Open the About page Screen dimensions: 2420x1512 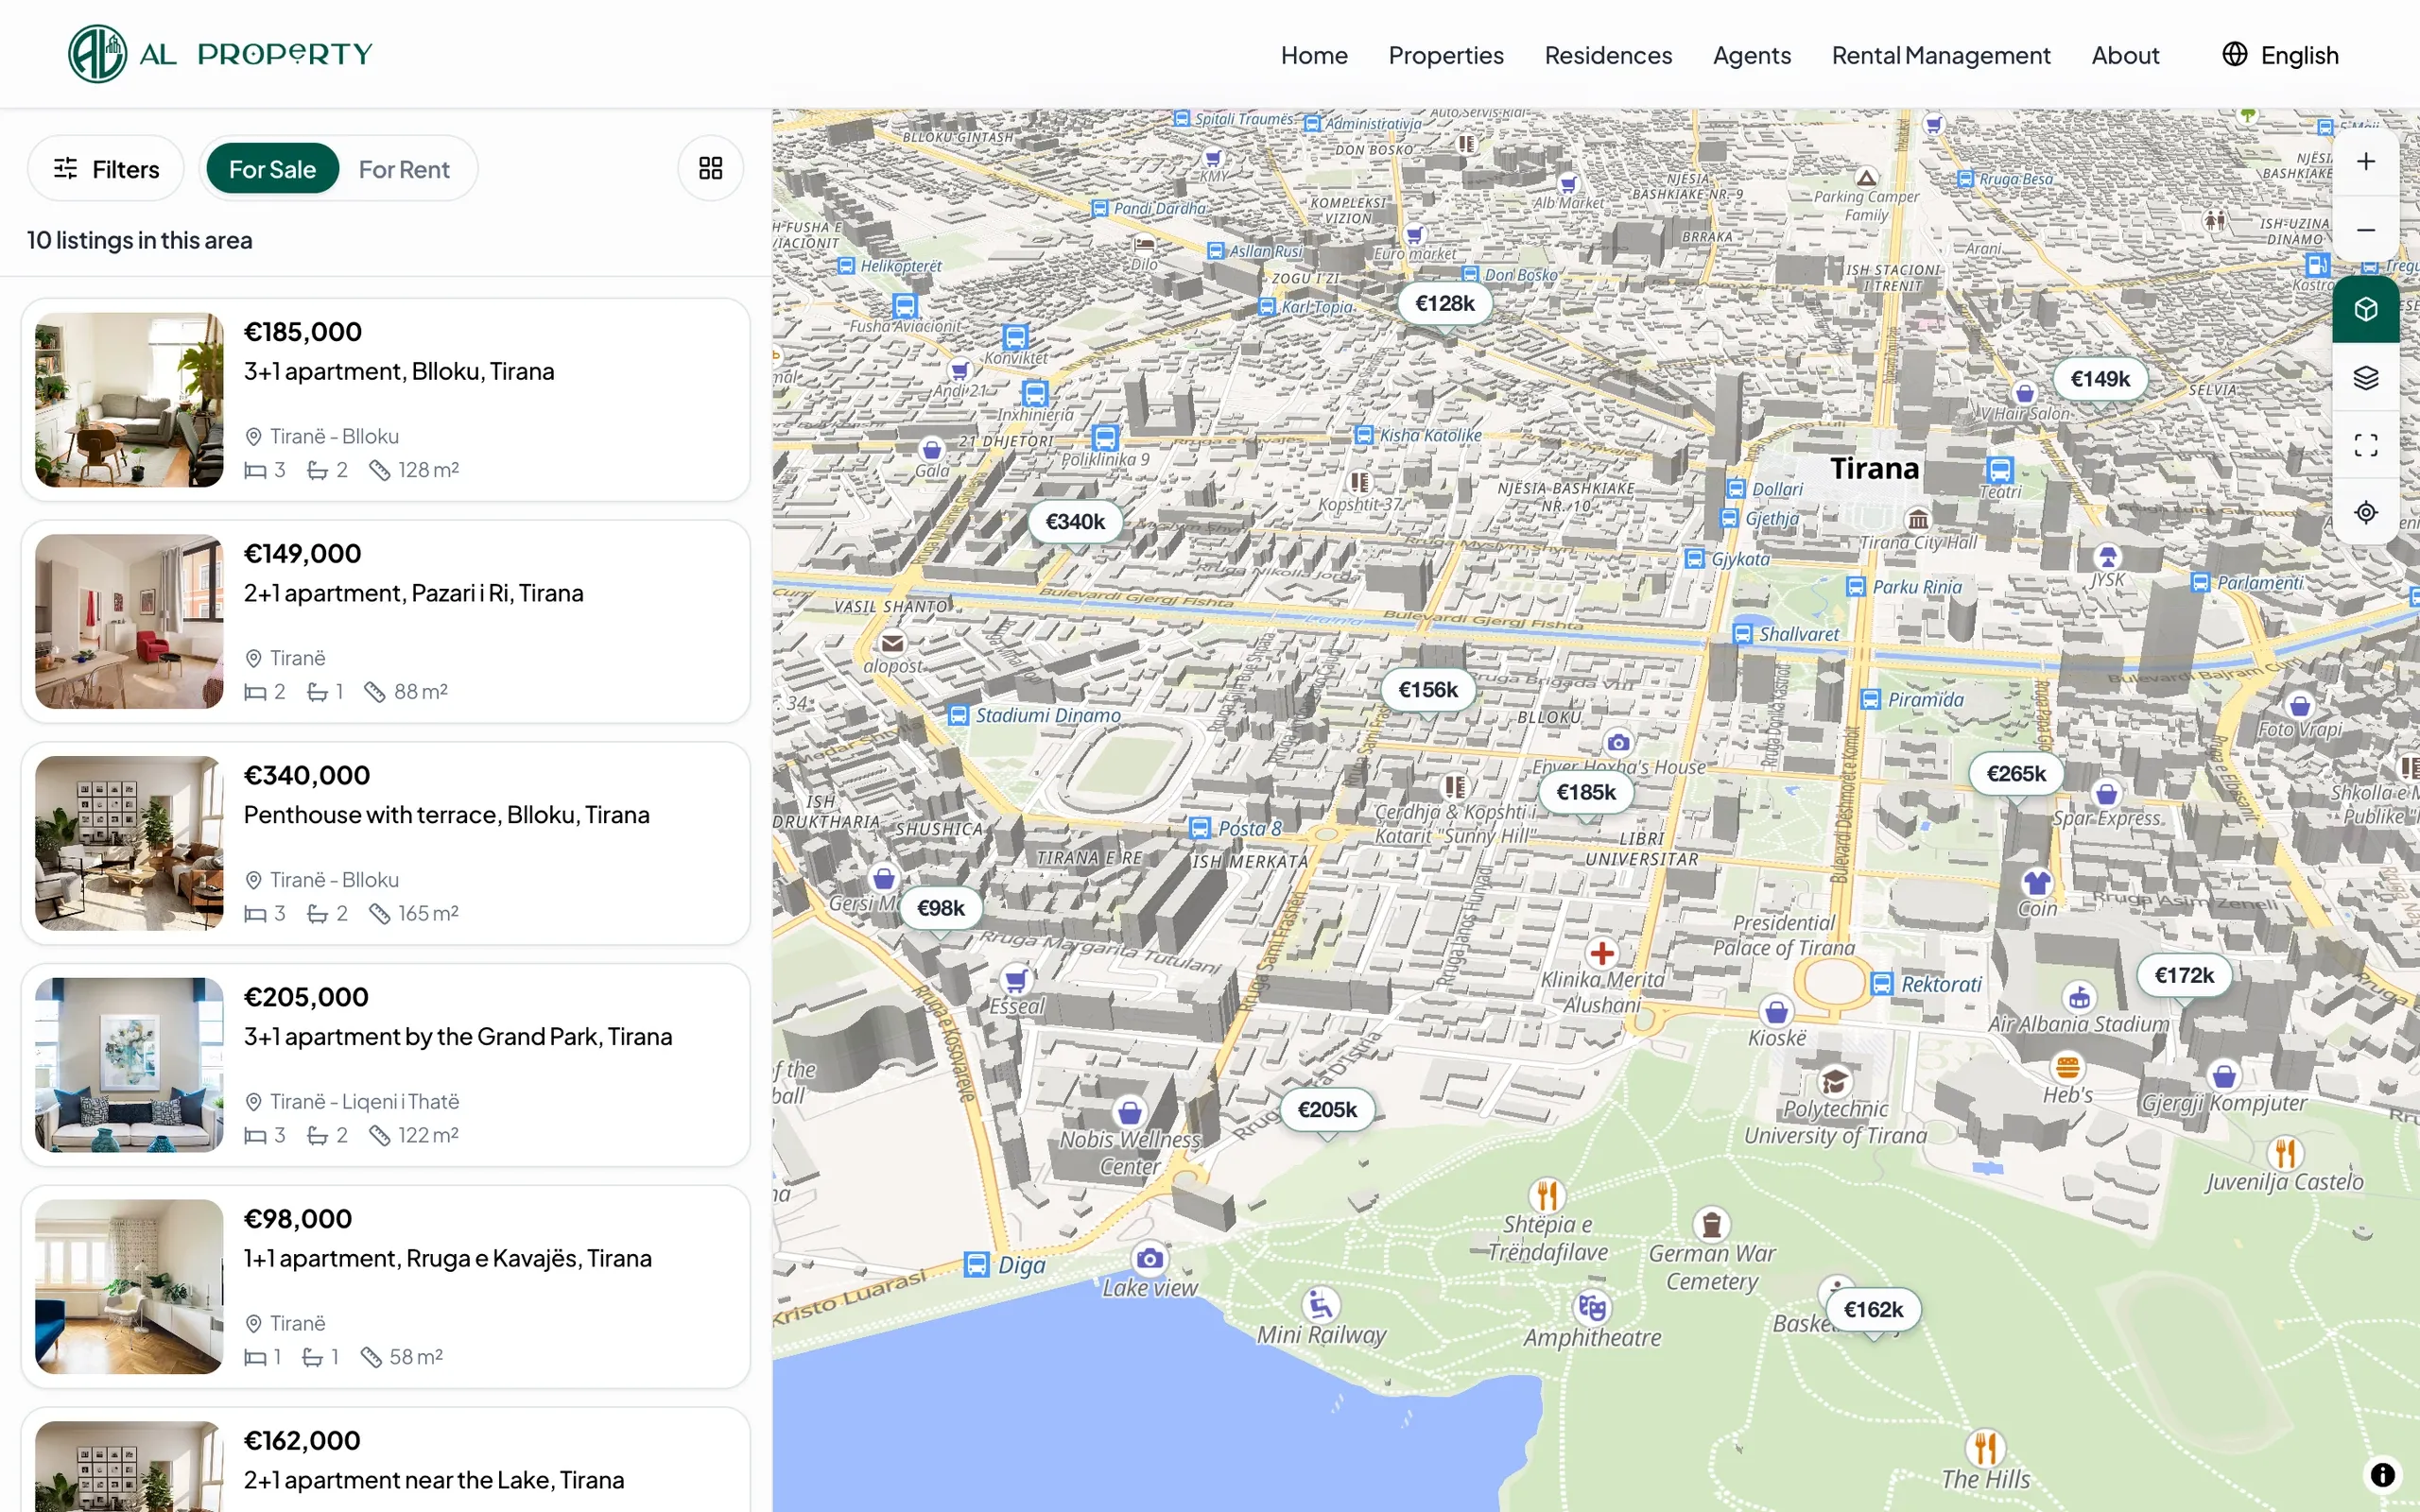(2125, 55)
